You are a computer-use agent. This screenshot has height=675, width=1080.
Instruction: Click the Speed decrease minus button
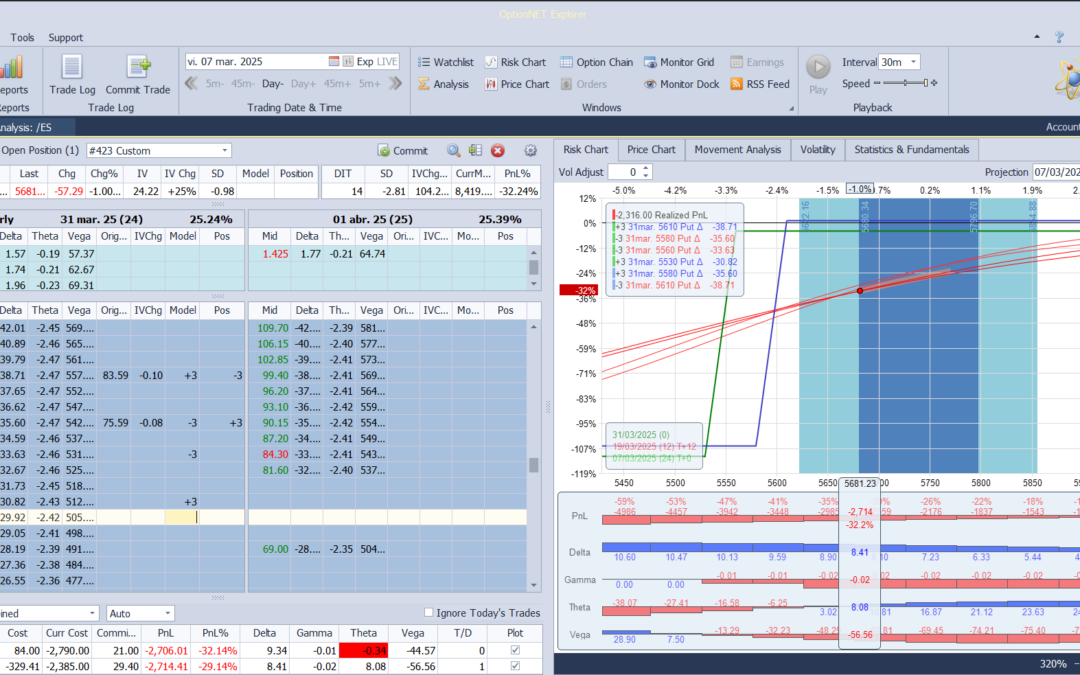tap(877, 83)
